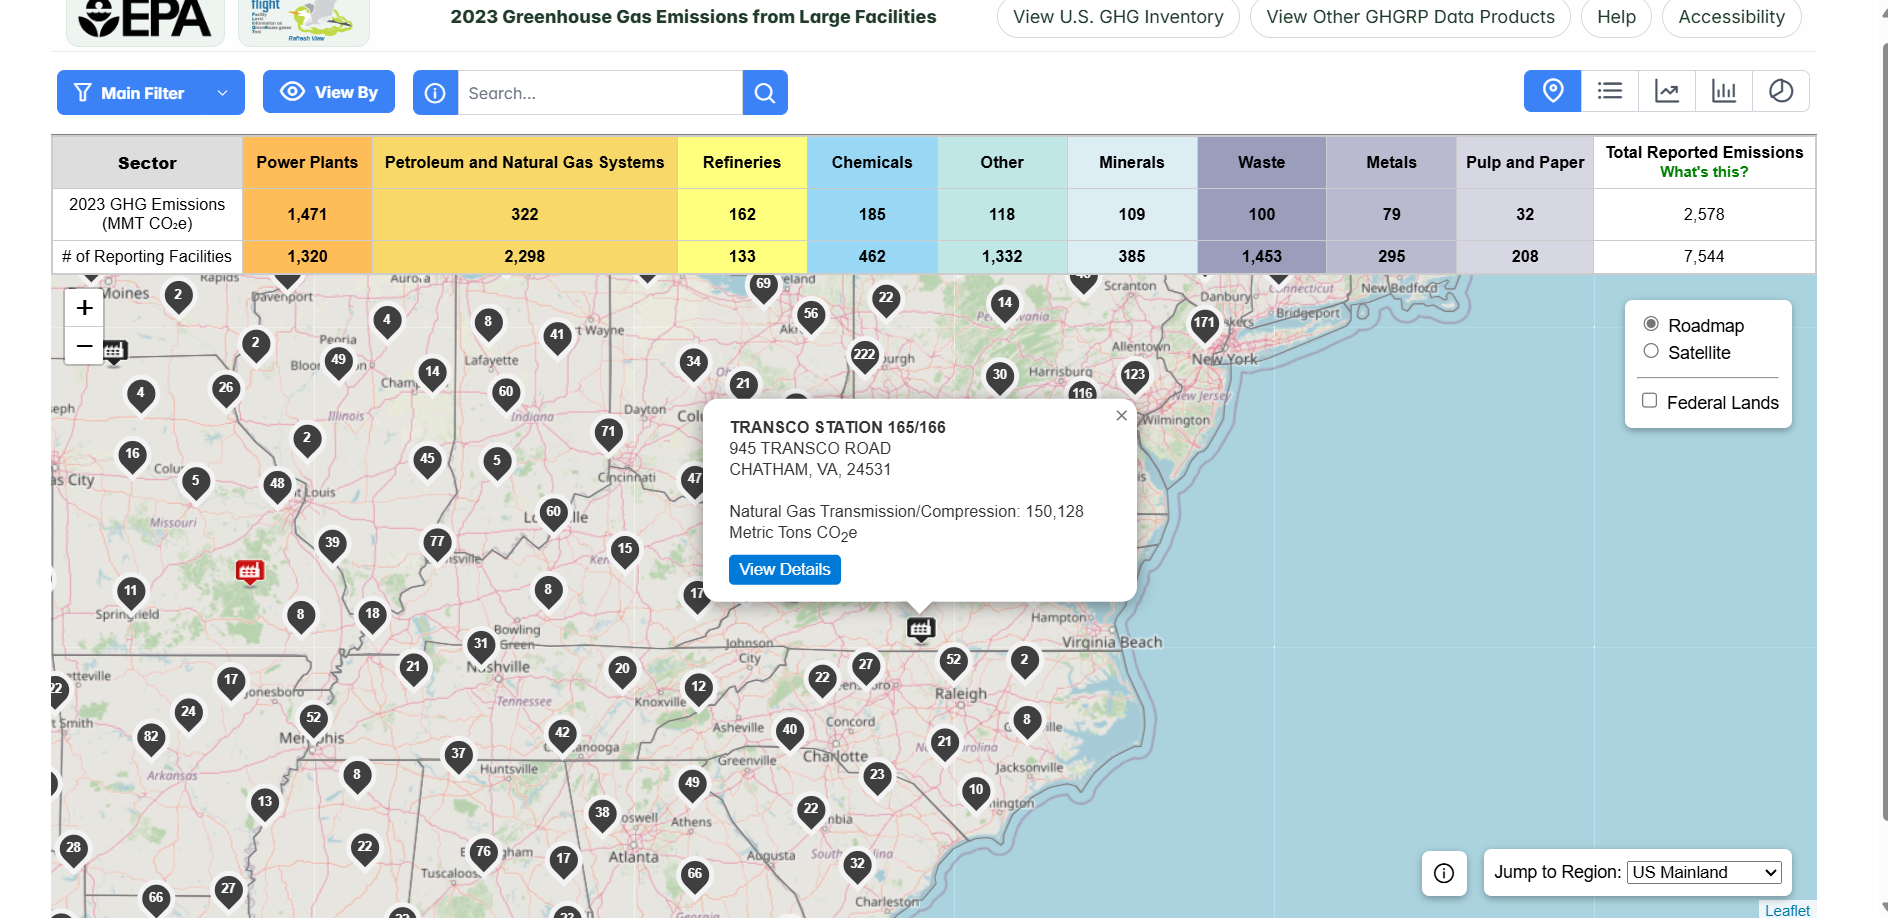Open the info icon near Jump to Region
The width and height of the screenshot is (1888, 918).
tap(1444, 873)
